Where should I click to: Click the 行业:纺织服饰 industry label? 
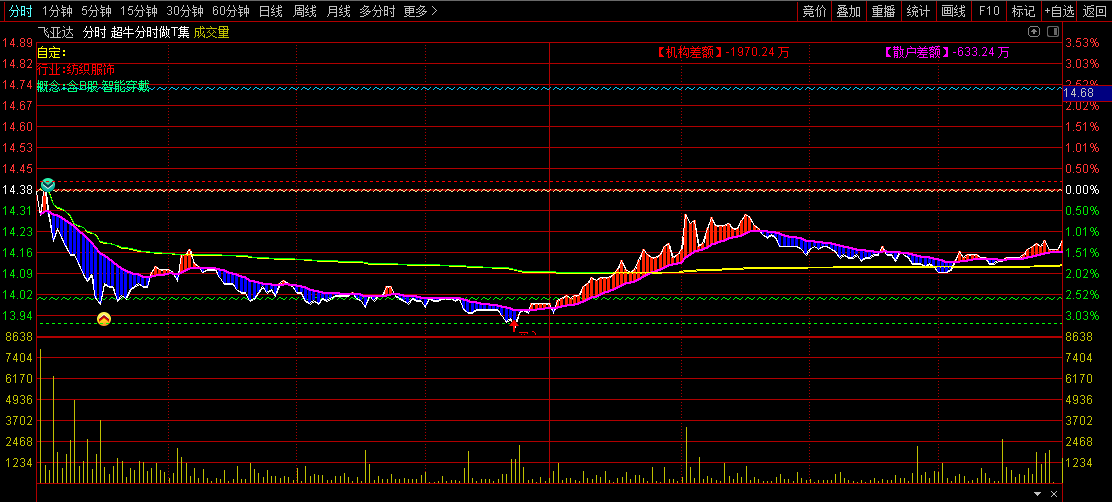click(x=75, y=69)
